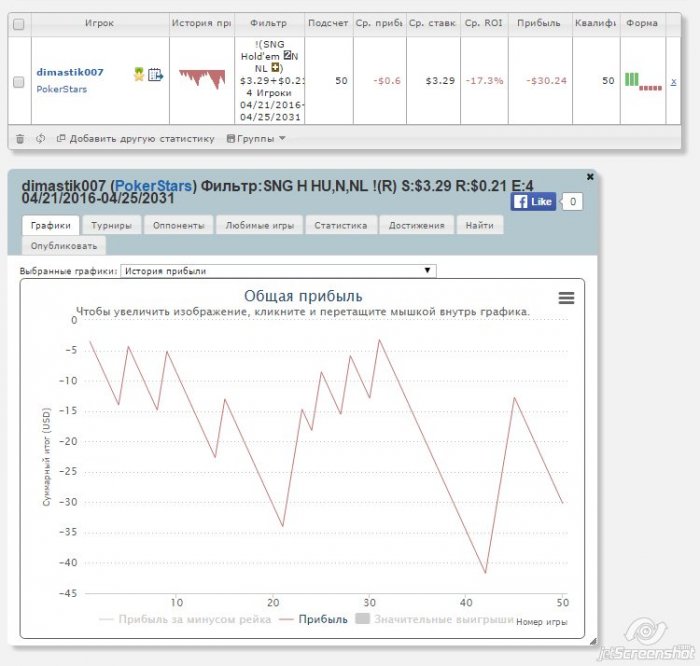Expand the Группы dropdown
The width and height of the screenshot is (700, 666).
256,139
